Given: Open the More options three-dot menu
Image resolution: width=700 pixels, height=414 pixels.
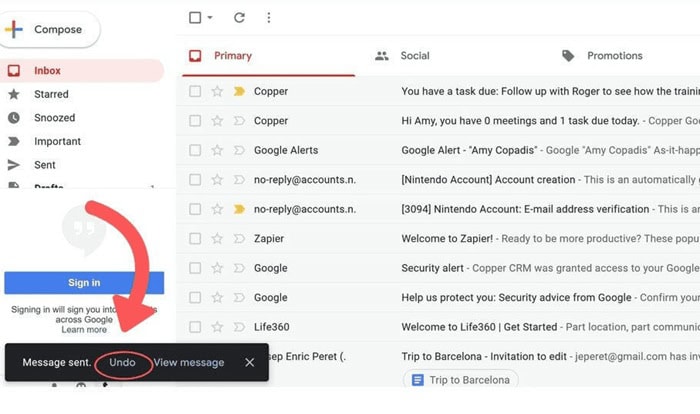Looking at the screenshot, I should tap(268, 18).
